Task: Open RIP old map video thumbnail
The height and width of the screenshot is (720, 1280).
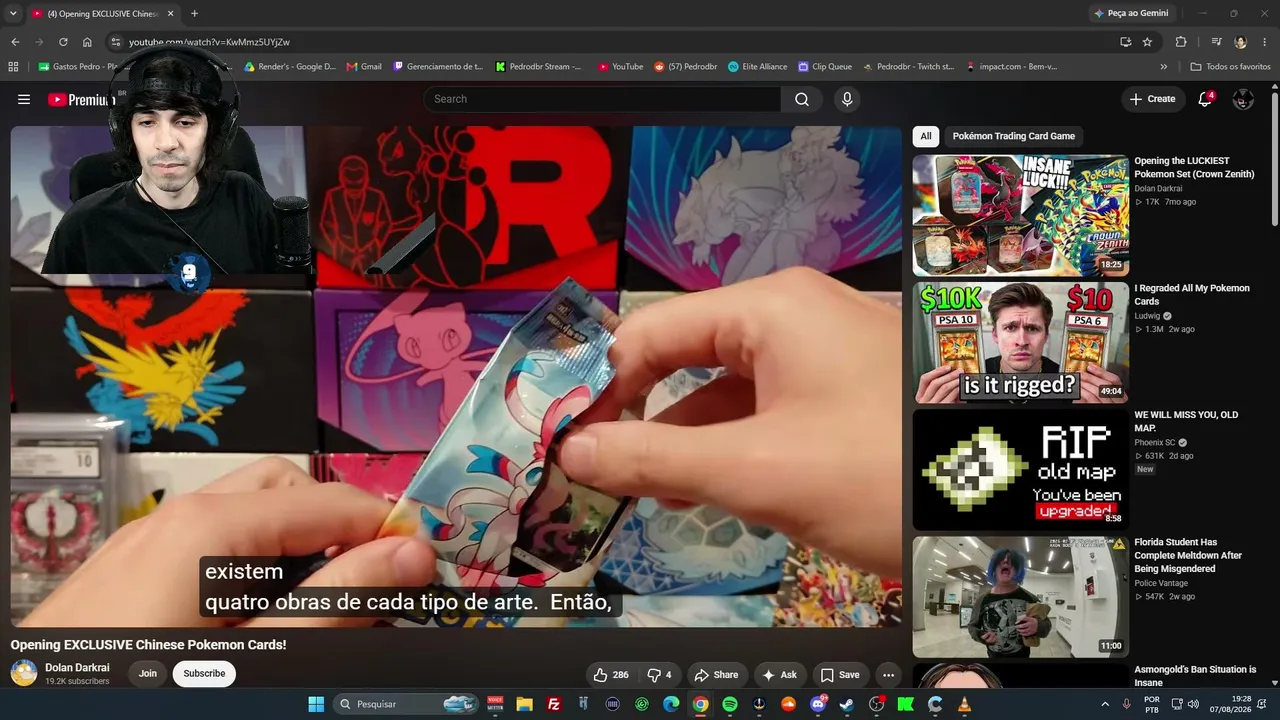Action: tap(1020, 469)
